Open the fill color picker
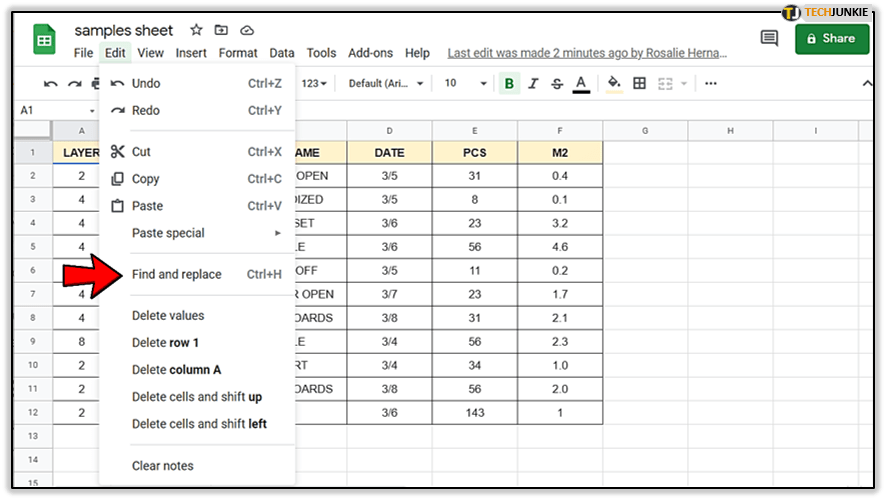The width and height of the screenshot is (886, 500). coord(614,84)
